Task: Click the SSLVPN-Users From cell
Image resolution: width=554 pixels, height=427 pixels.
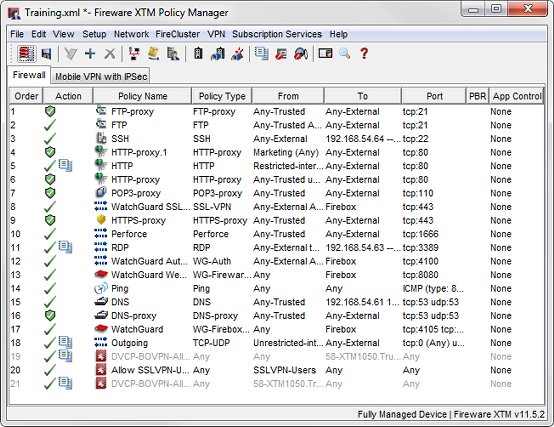Action: (284, 370)
